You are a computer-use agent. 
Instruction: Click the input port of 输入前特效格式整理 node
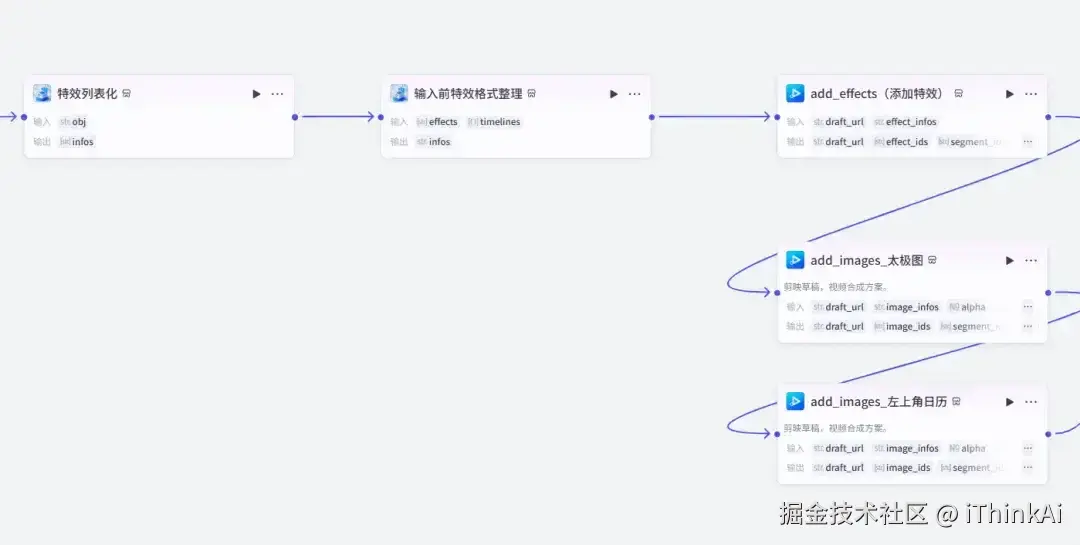point(381,117)
